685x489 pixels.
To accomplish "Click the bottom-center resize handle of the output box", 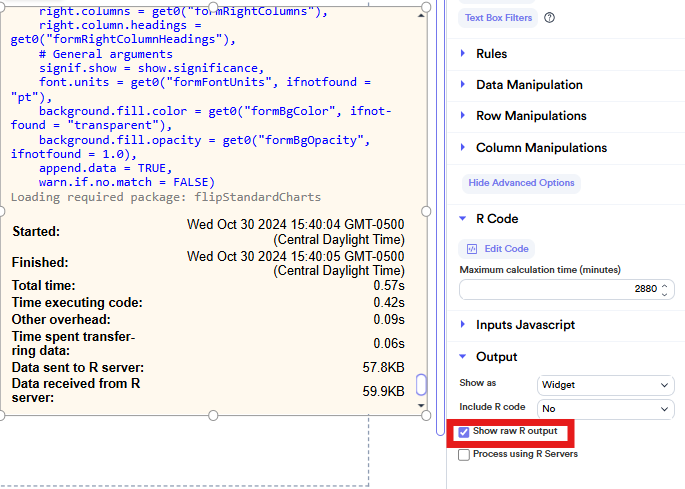I will (212, 415).
